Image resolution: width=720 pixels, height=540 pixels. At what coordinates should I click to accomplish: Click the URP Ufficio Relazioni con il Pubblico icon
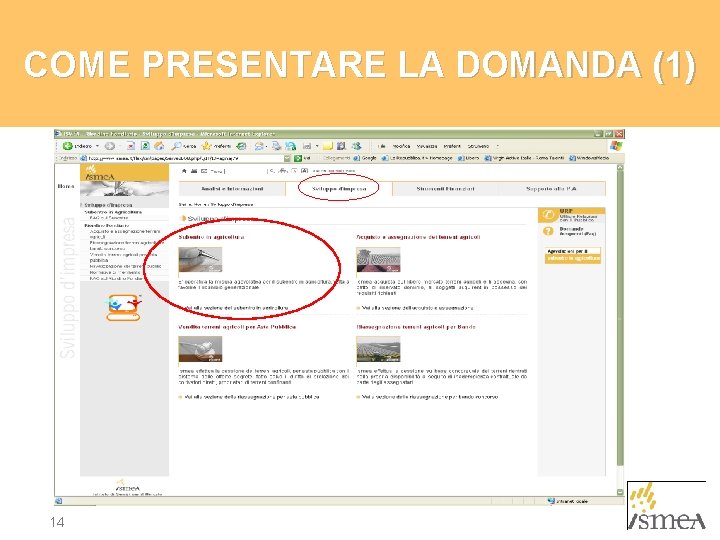(x=548, y=215)
